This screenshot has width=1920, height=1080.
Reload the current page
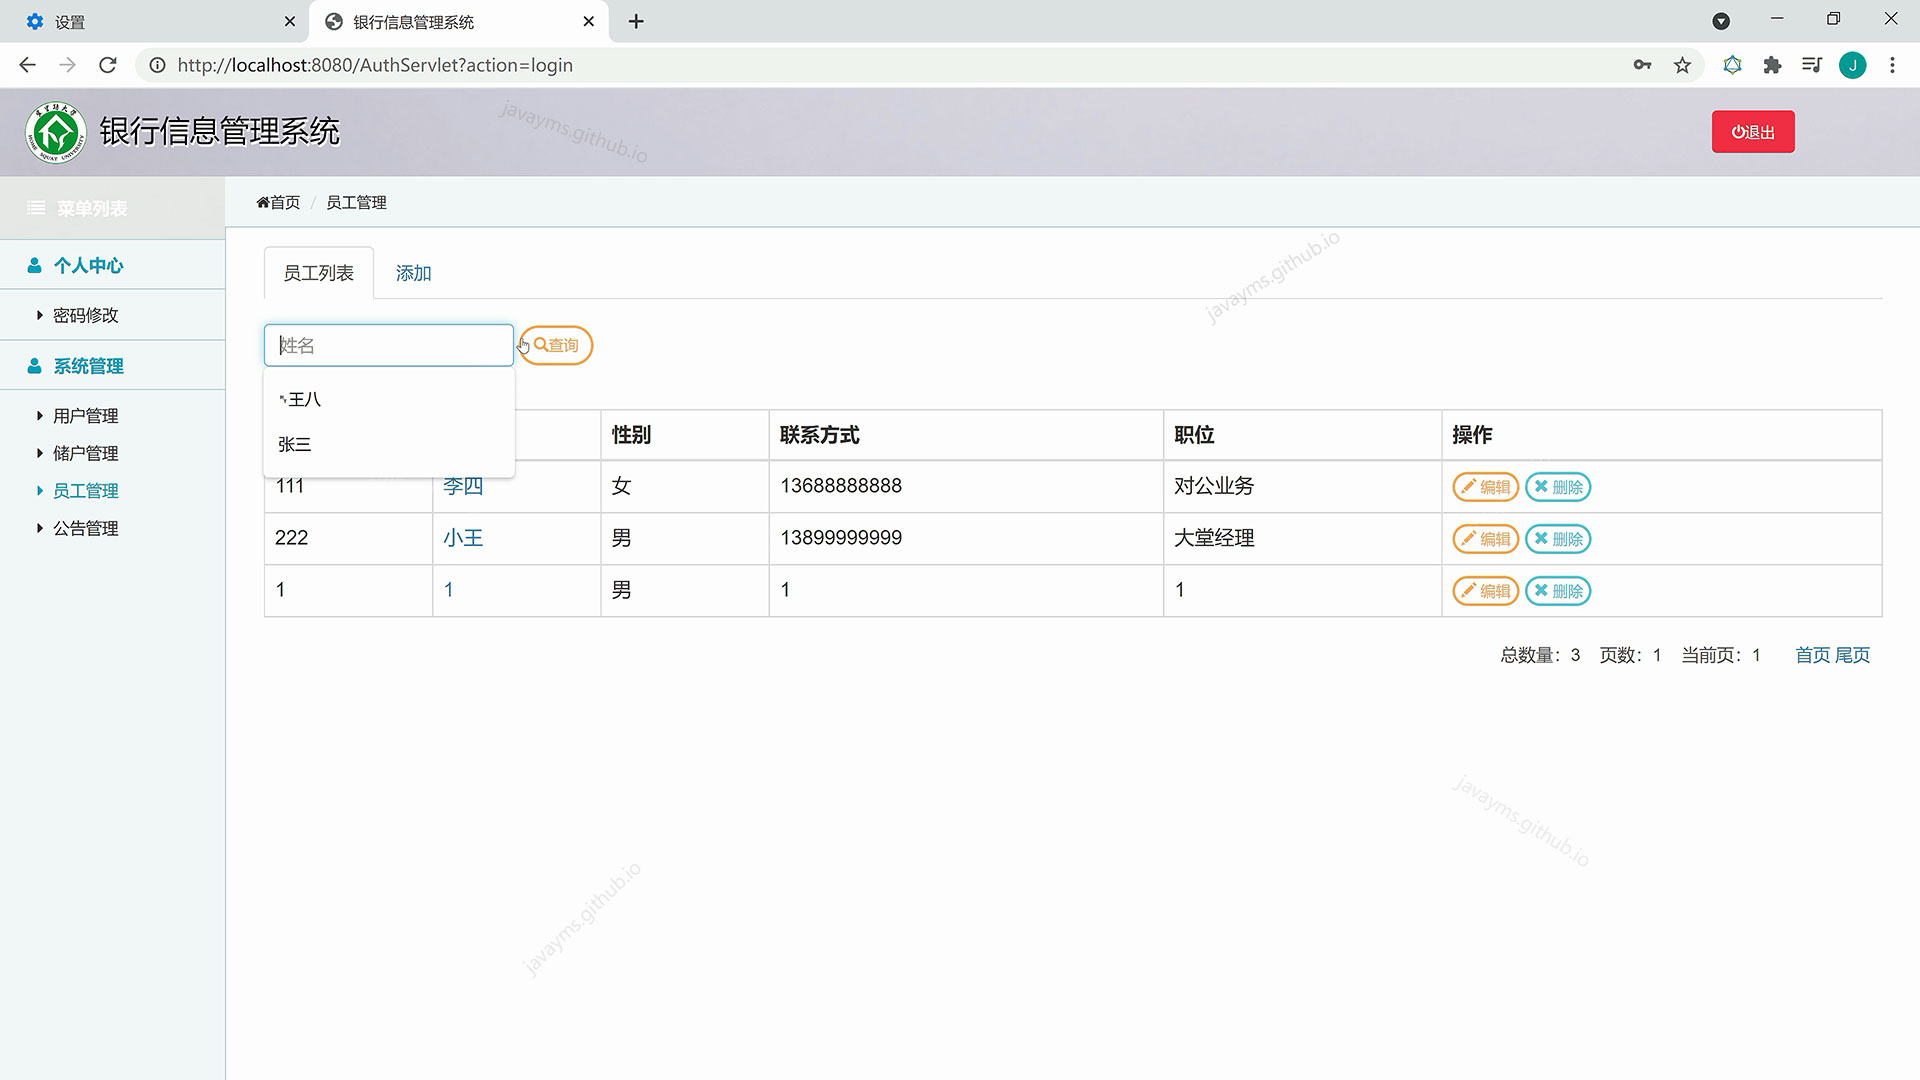coord(108,65)
